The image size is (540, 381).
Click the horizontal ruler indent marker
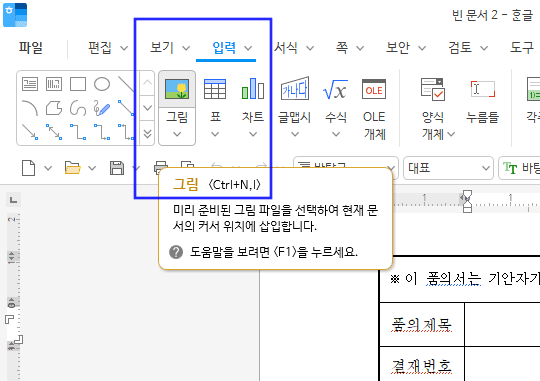coord(467,201)
